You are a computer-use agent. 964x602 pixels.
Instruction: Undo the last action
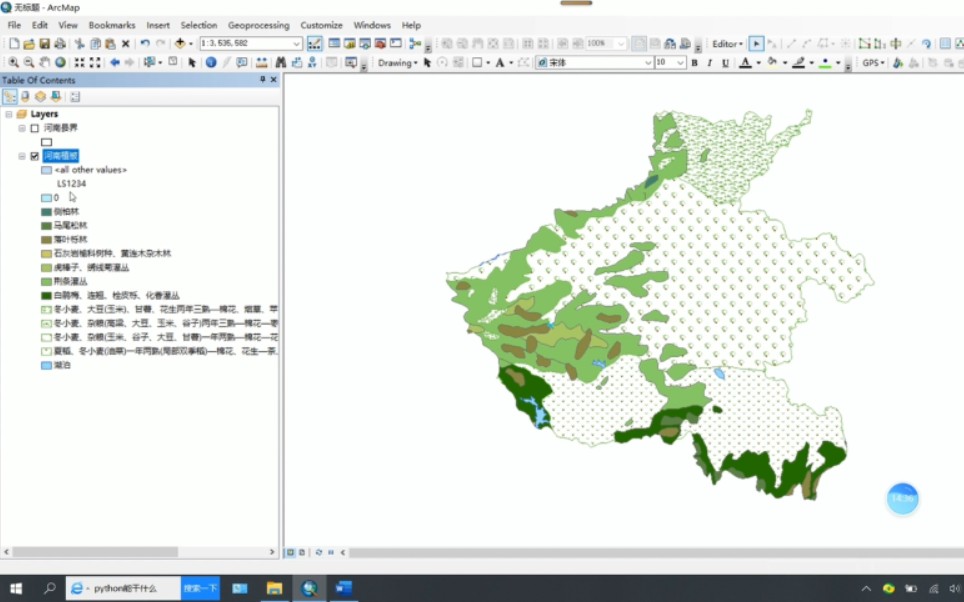(x=145, y=44)
